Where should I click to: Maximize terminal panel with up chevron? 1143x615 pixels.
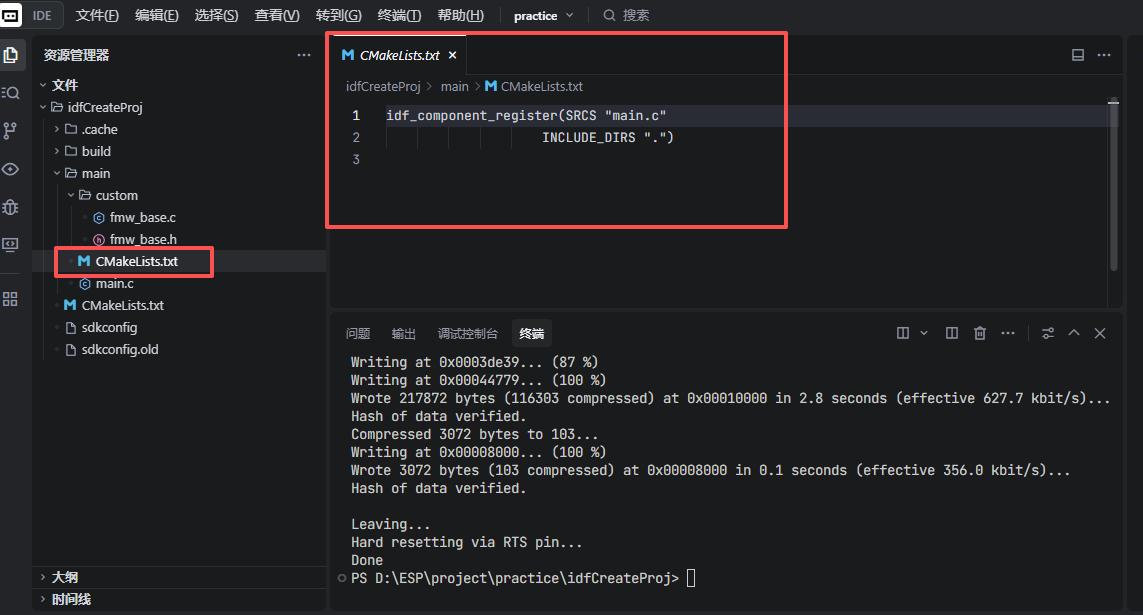click(x=1074, y=333)
